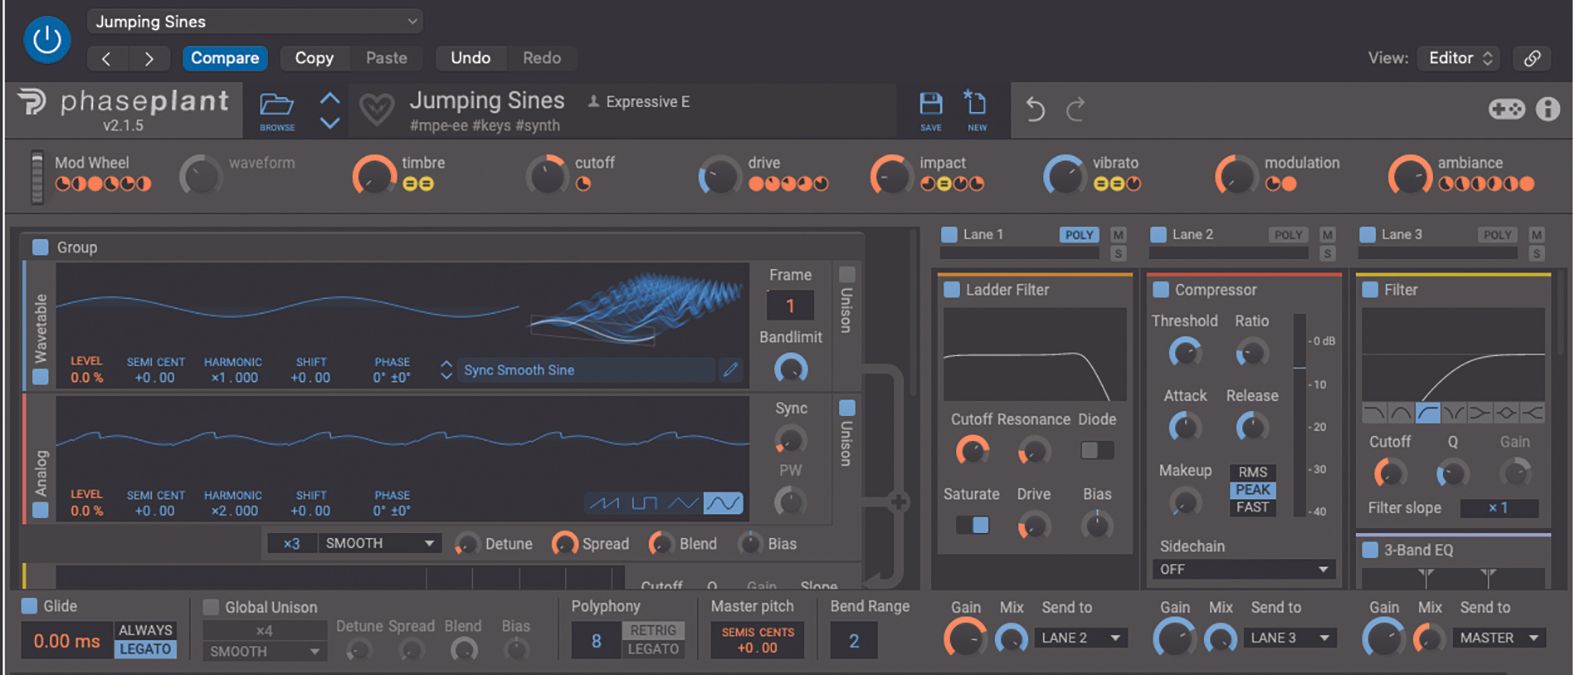This screenshot has height=675, width=1575.
Task: Click the Ladder Filter Cutoff knob
Action: (971, 451)
